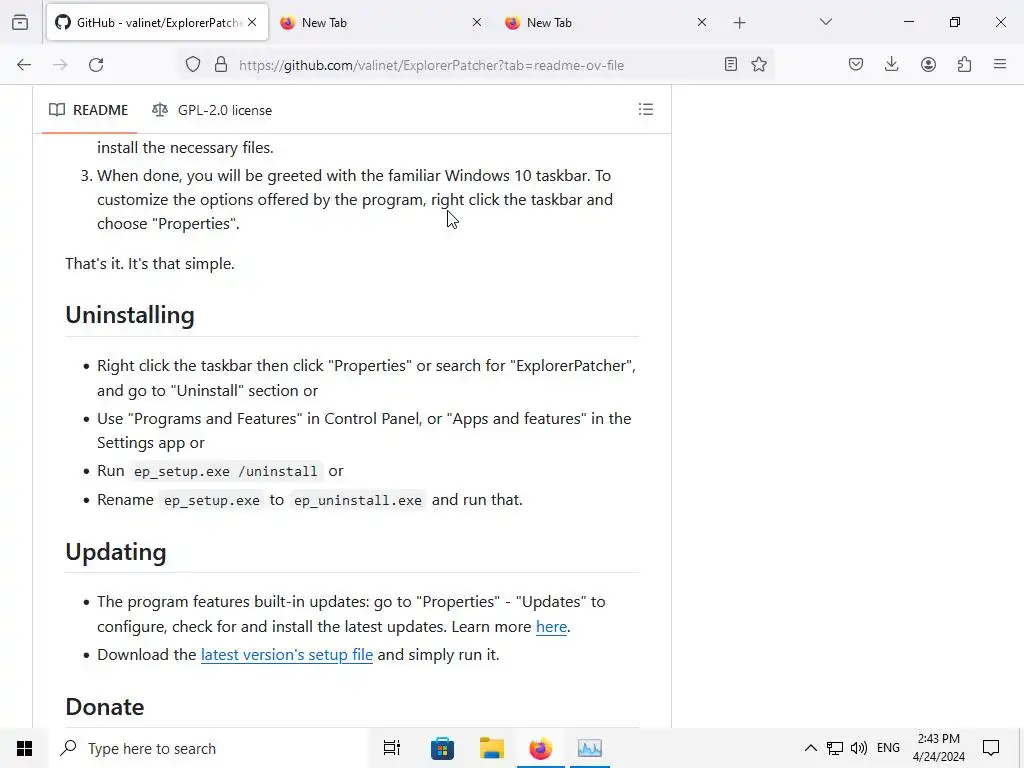Image resolution: width=1024 pixels, height=768 pixels.
Task: Select the README tab
Action: (x=89, y=110)
